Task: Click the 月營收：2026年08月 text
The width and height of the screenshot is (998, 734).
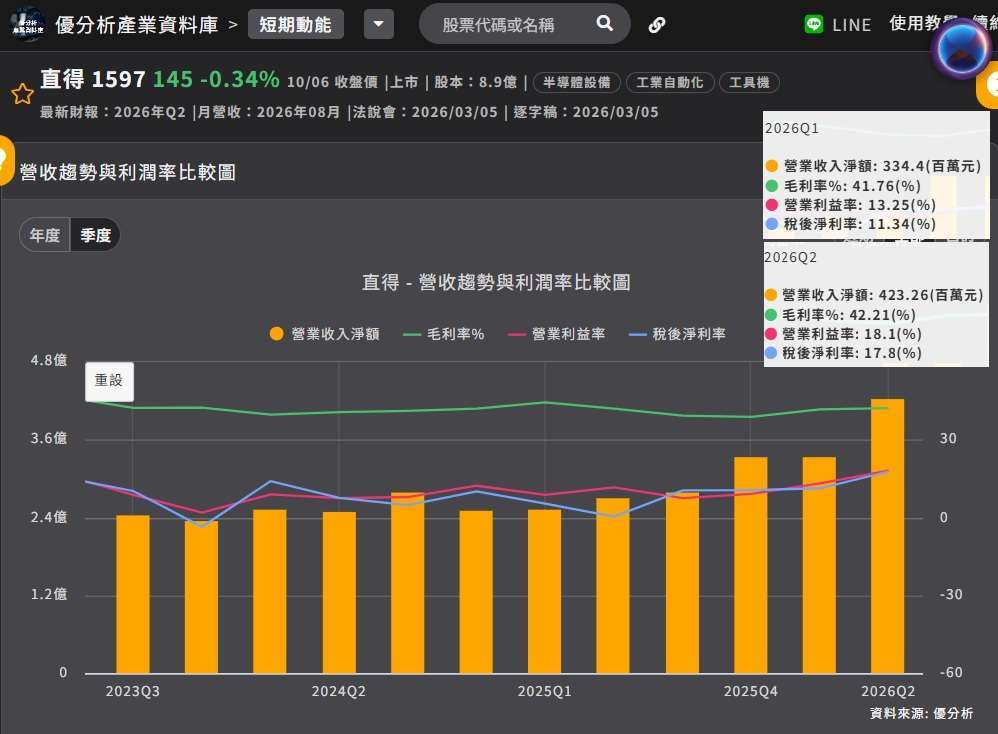Action: 269,112
